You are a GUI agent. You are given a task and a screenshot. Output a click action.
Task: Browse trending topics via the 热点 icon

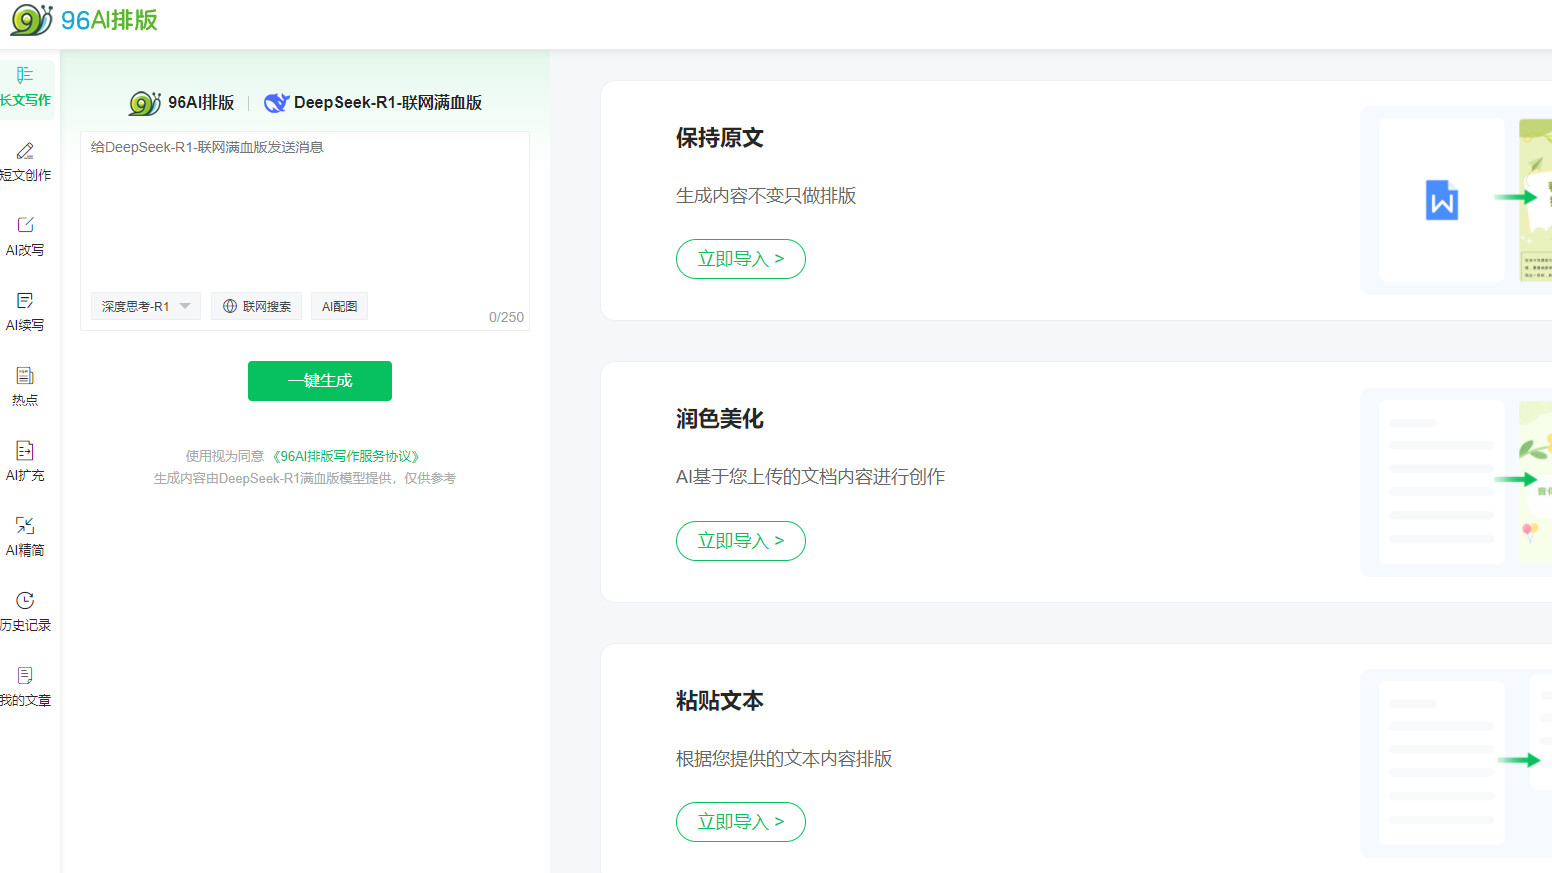tap(27, 387)
